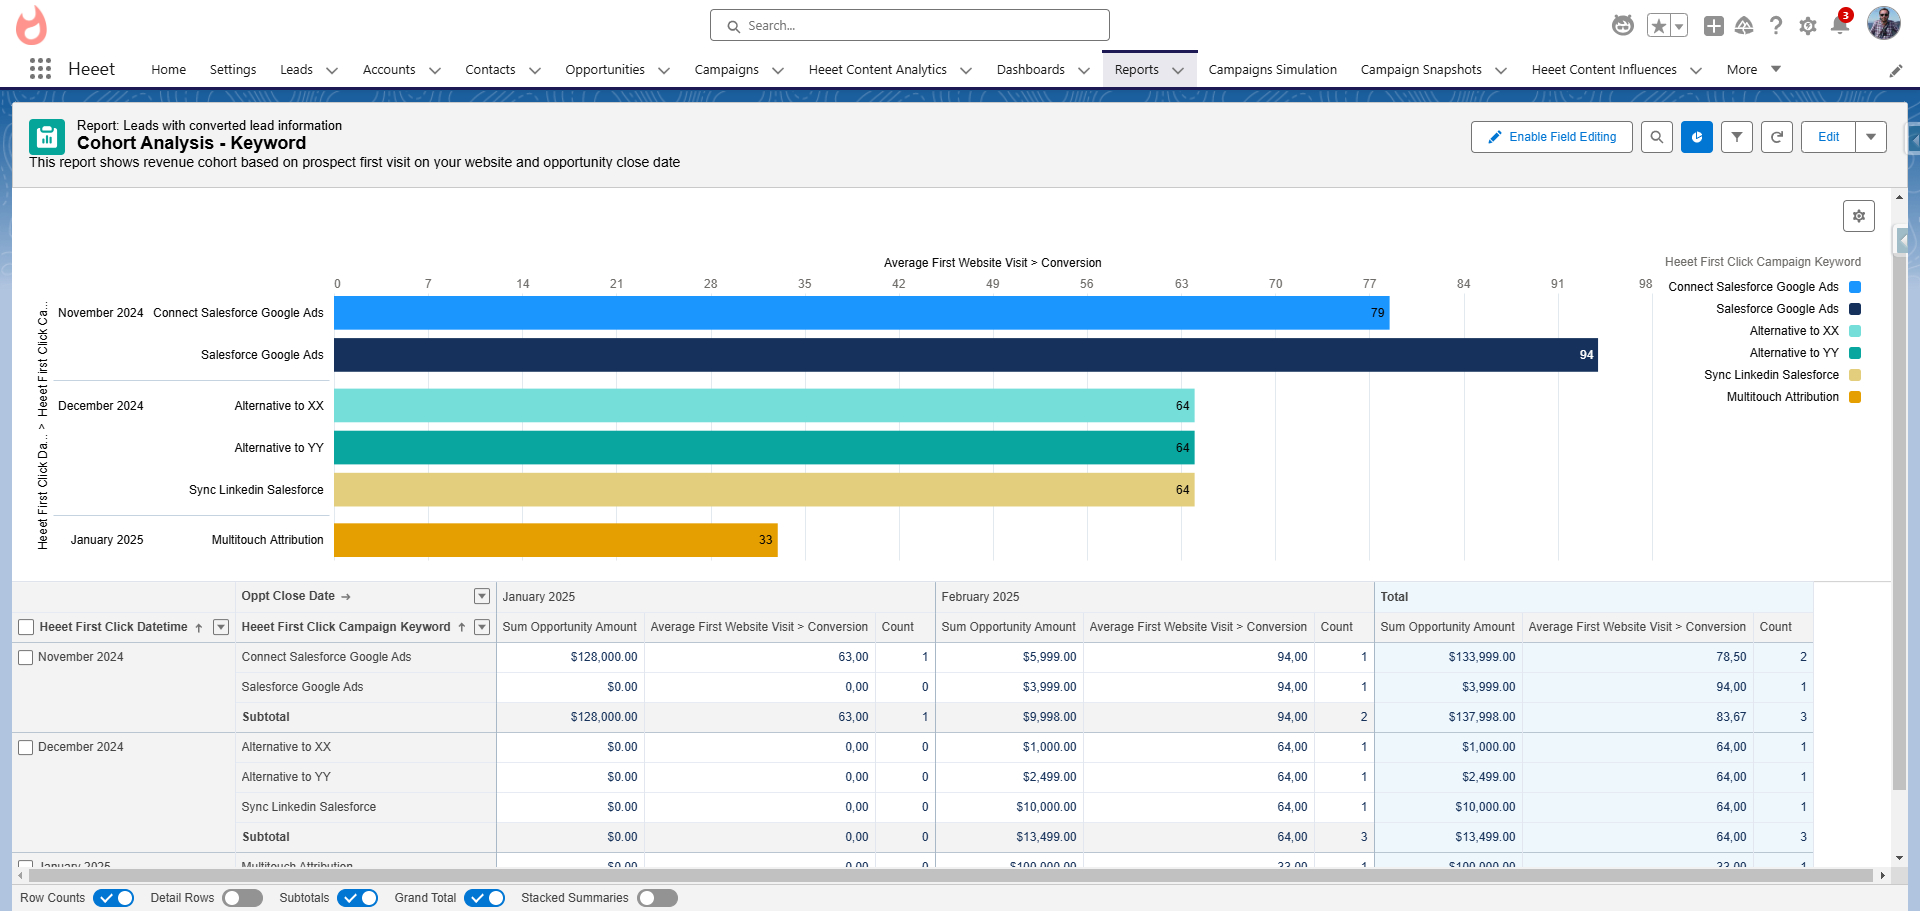Click in the global Search field
This screenshot has height=911, width=1920.
(x=910, y=25)
